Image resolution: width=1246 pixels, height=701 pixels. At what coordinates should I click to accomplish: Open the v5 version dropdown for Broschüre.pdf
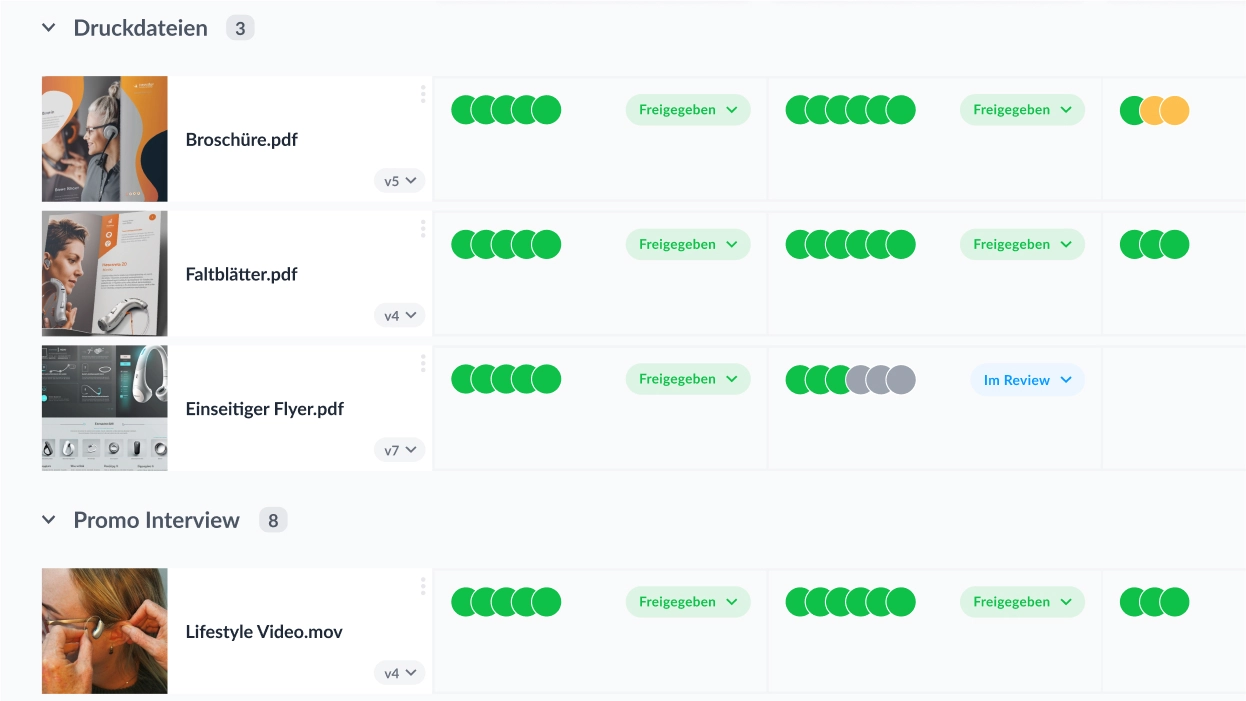click(x=399, y=181)
